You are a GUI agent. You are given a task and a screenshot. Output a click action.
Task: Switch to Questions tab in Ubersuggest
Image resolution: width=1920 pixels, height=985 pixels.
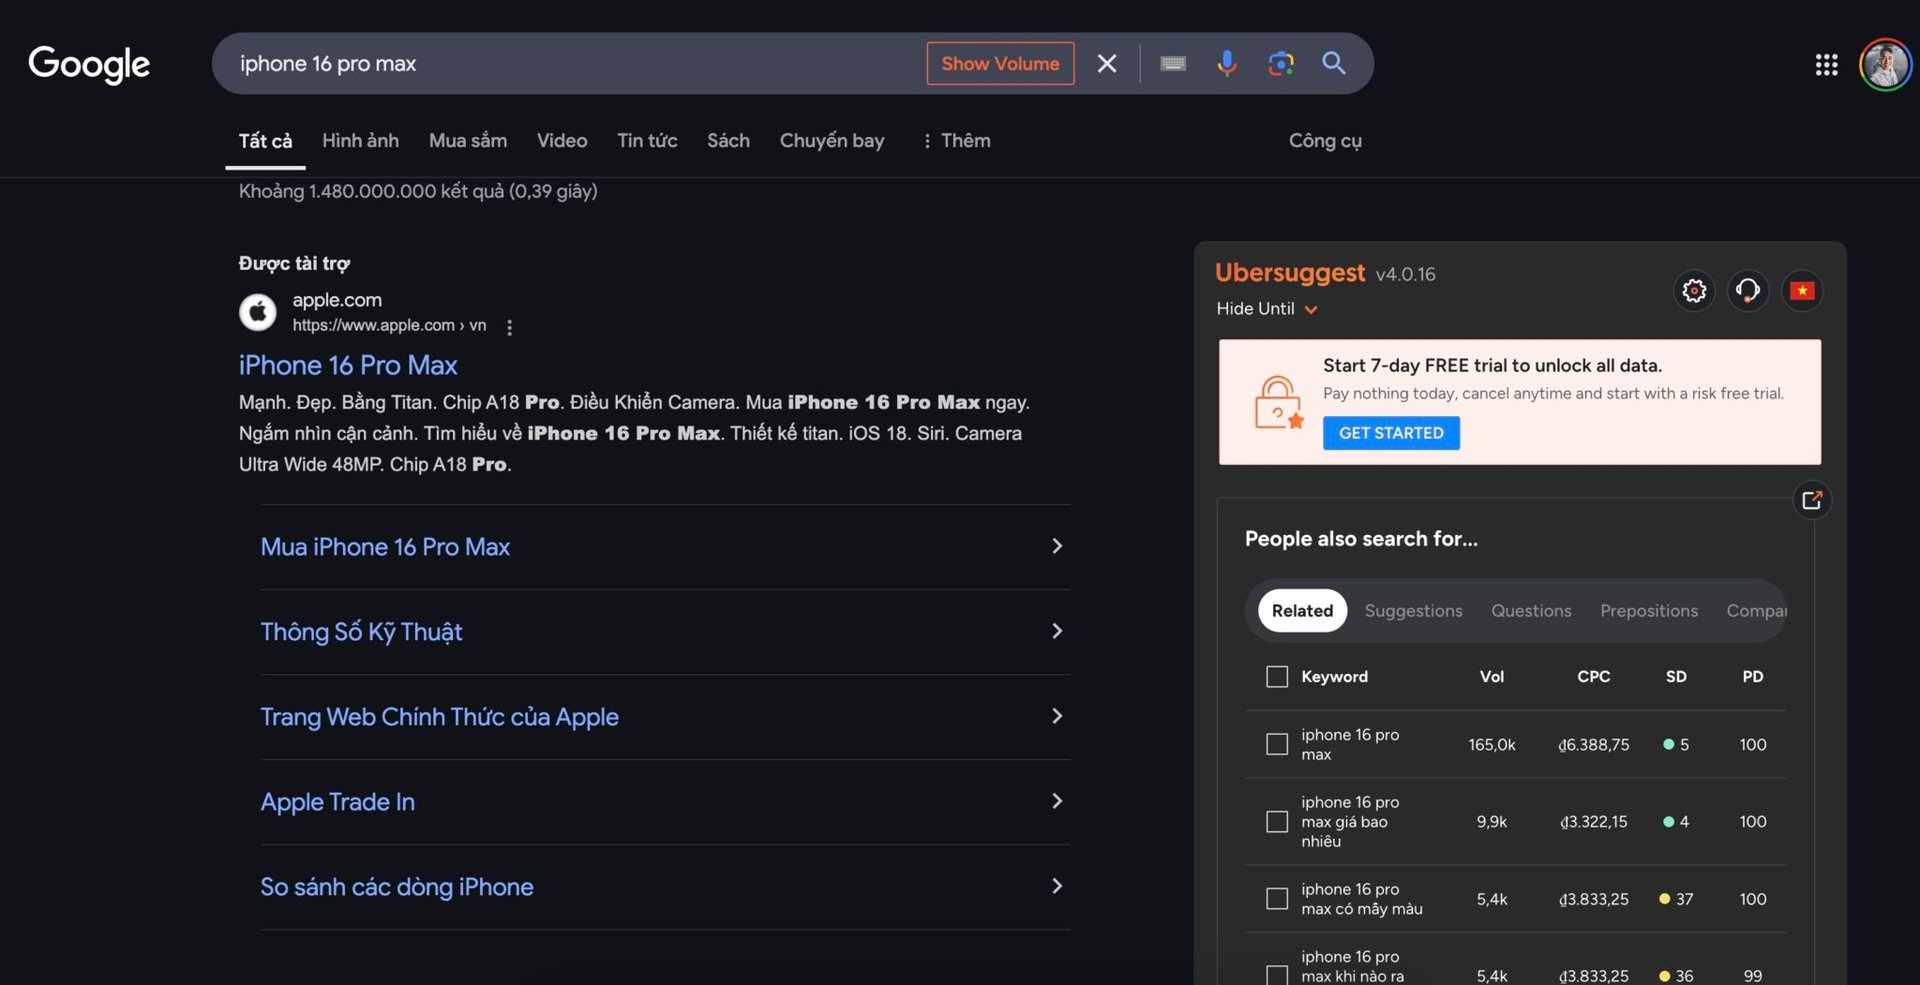[x=1531, y=611]
